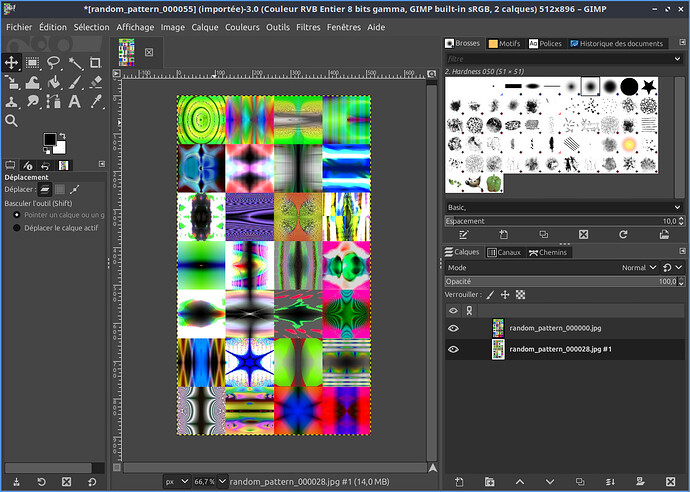Select the Warp Transform tool
The height and width of the screenshot is (492, 690).
[33, 82]
